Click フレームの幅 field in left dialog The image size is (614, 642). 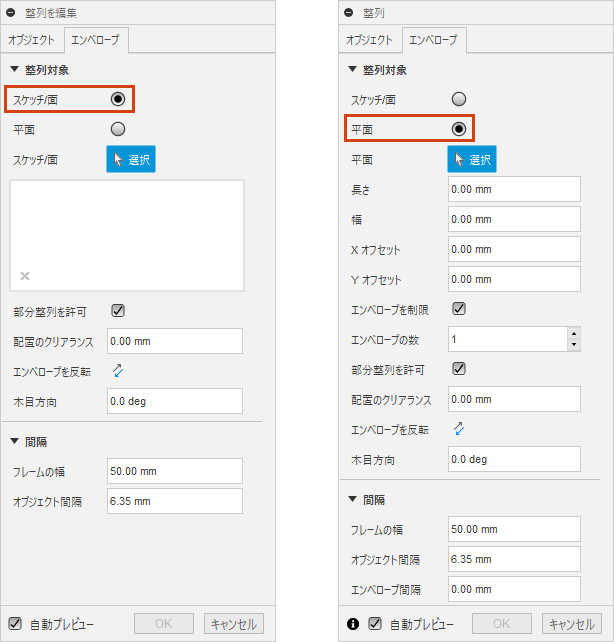175,471
